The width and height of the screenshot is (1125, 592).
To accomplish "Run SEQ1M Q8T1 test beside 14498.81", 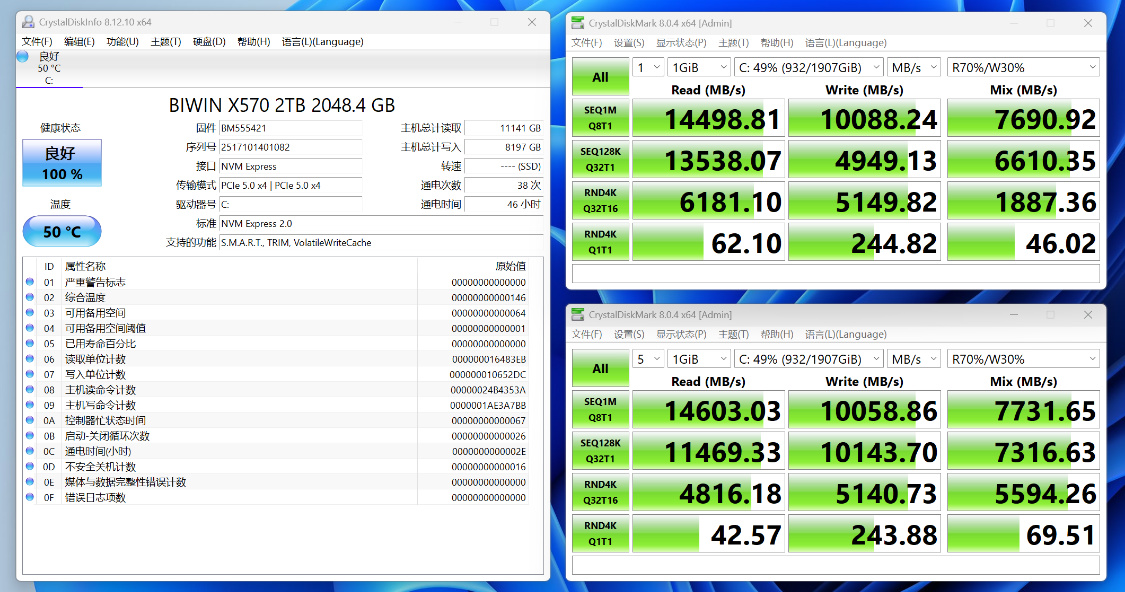I will 601,118.
